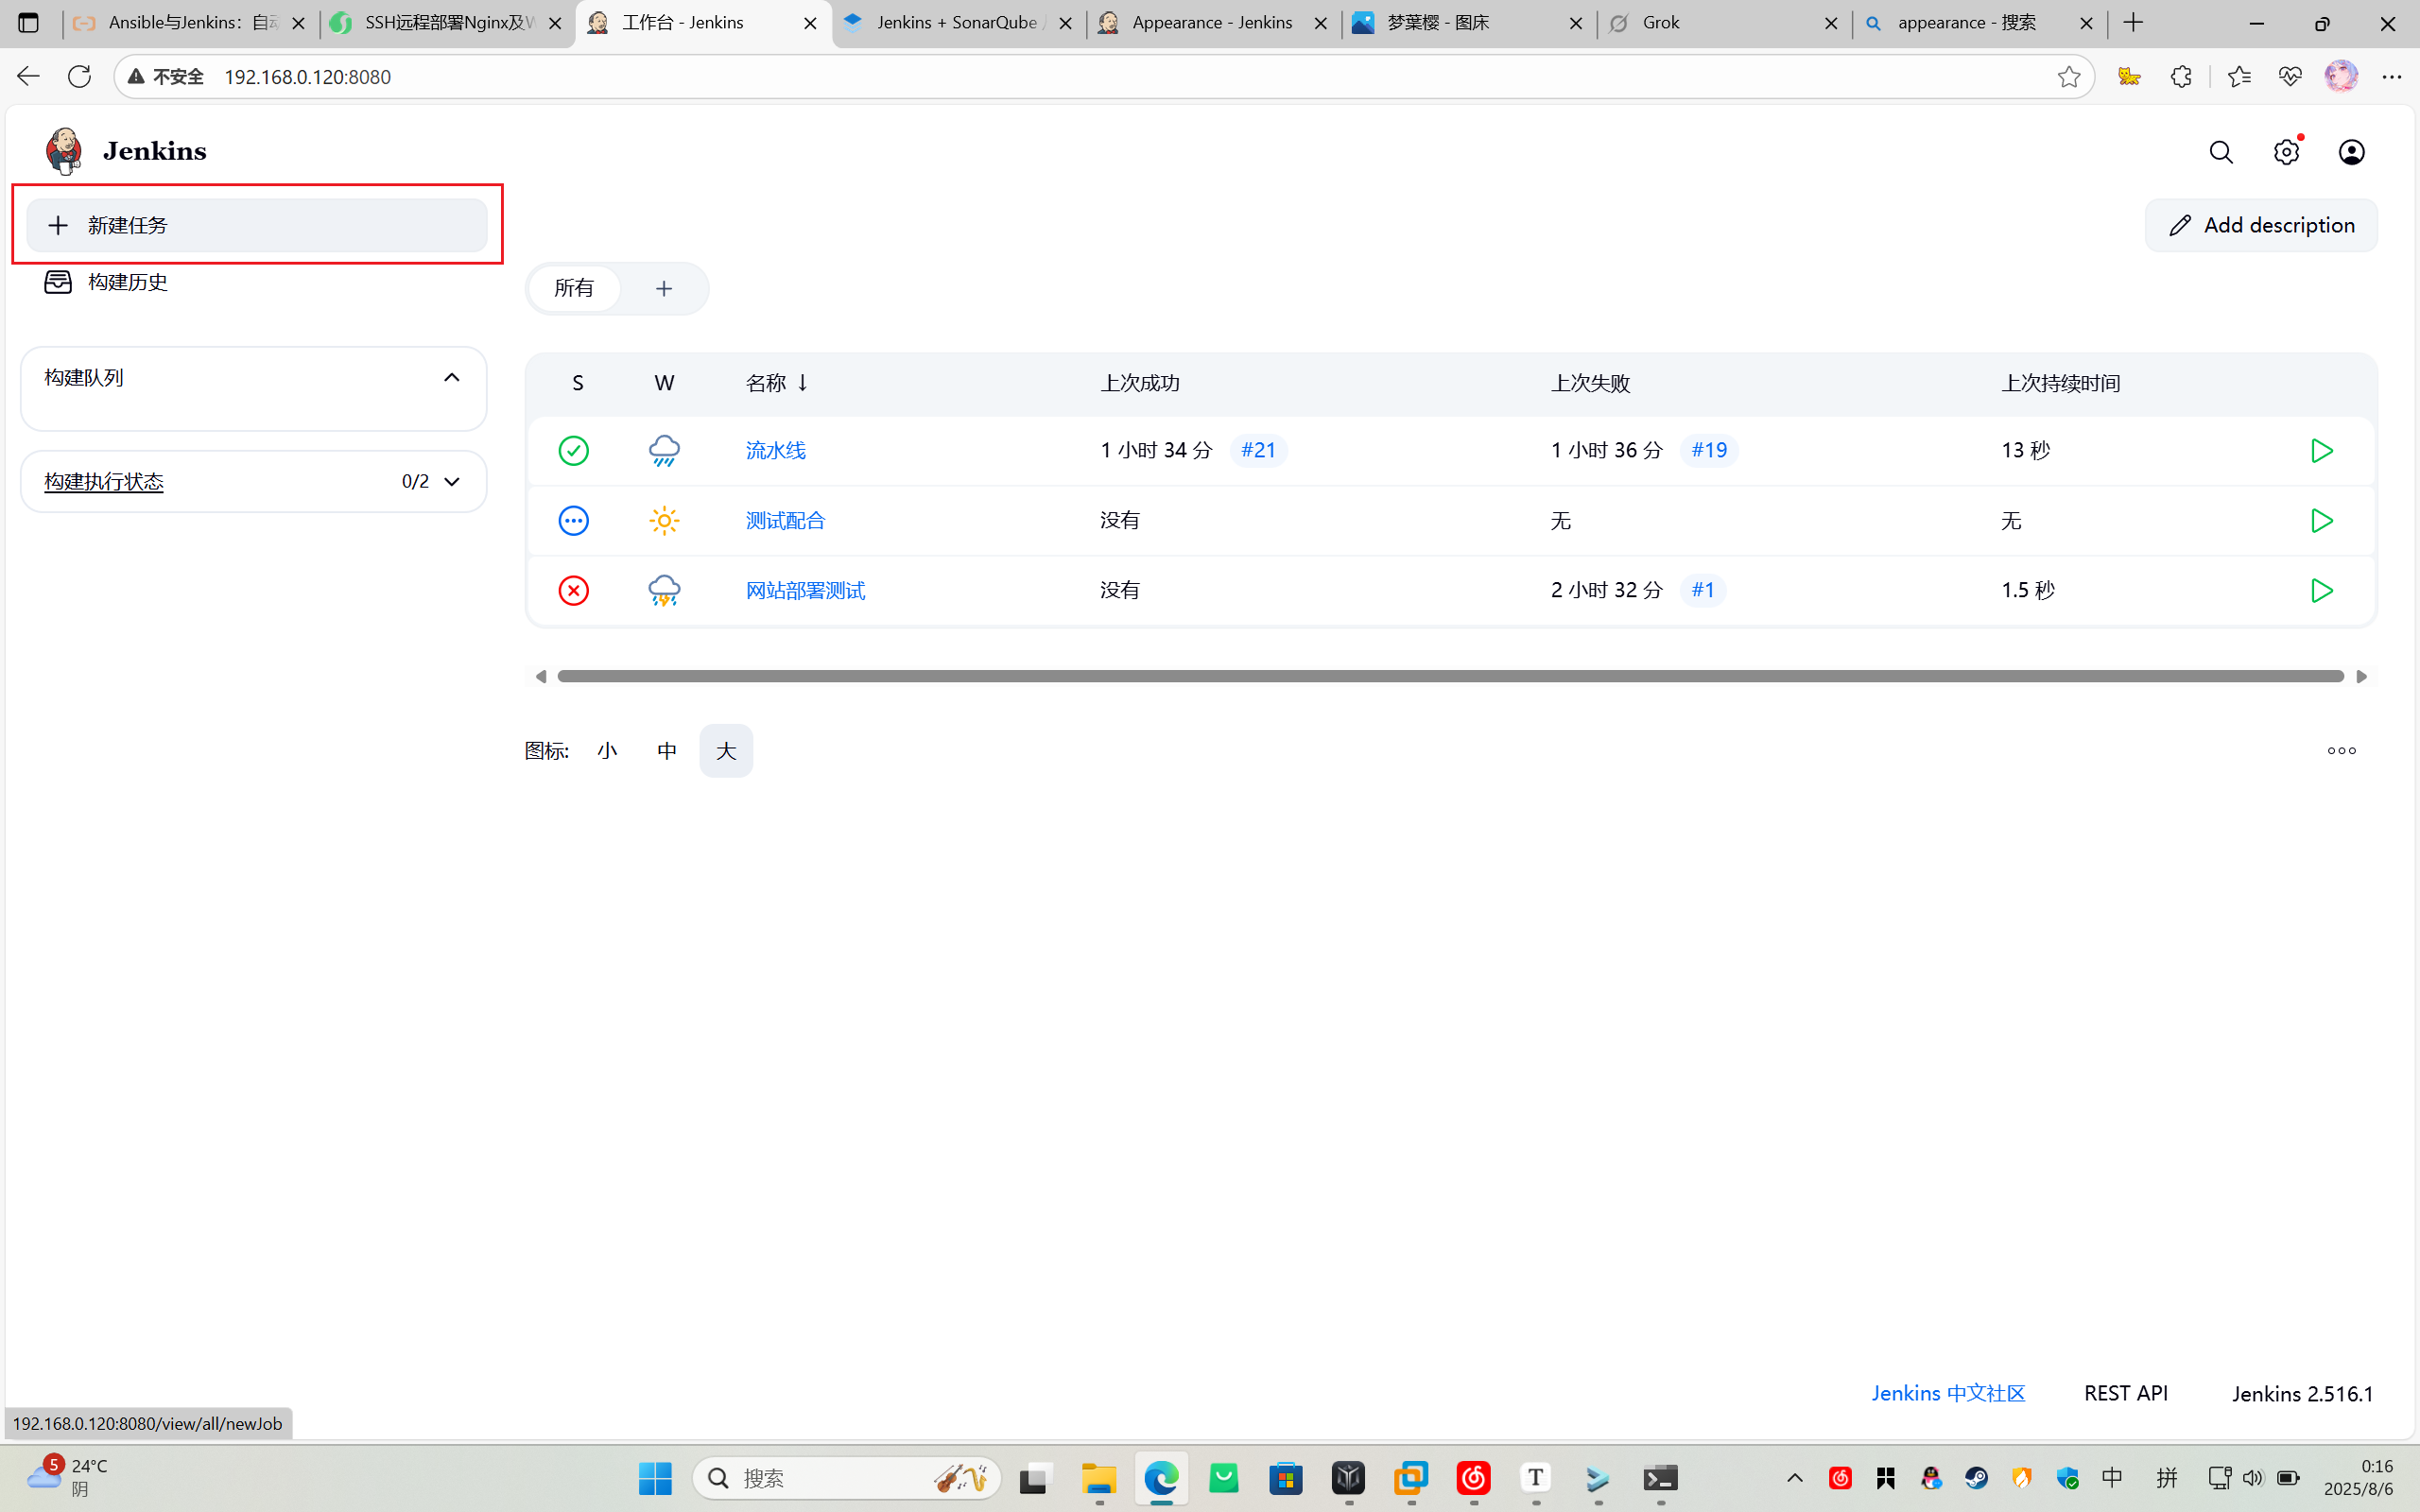Reload the page with refresh icon
The height and width of the screenshot is (1512, 2420).
79,77
